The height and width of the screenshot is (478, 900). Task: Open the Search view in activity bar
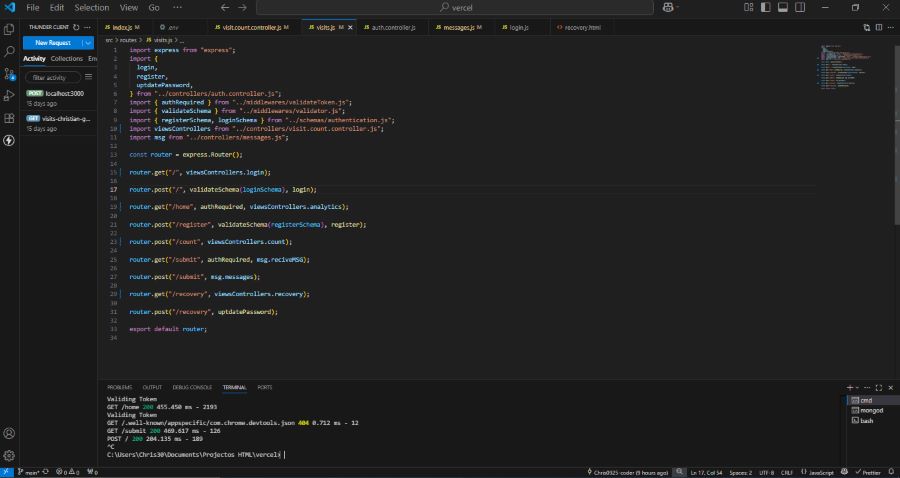coord(9,51)
